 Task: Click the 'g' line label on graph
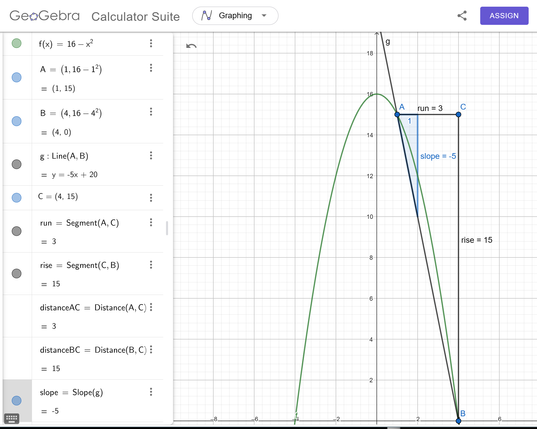click(388, 42)
